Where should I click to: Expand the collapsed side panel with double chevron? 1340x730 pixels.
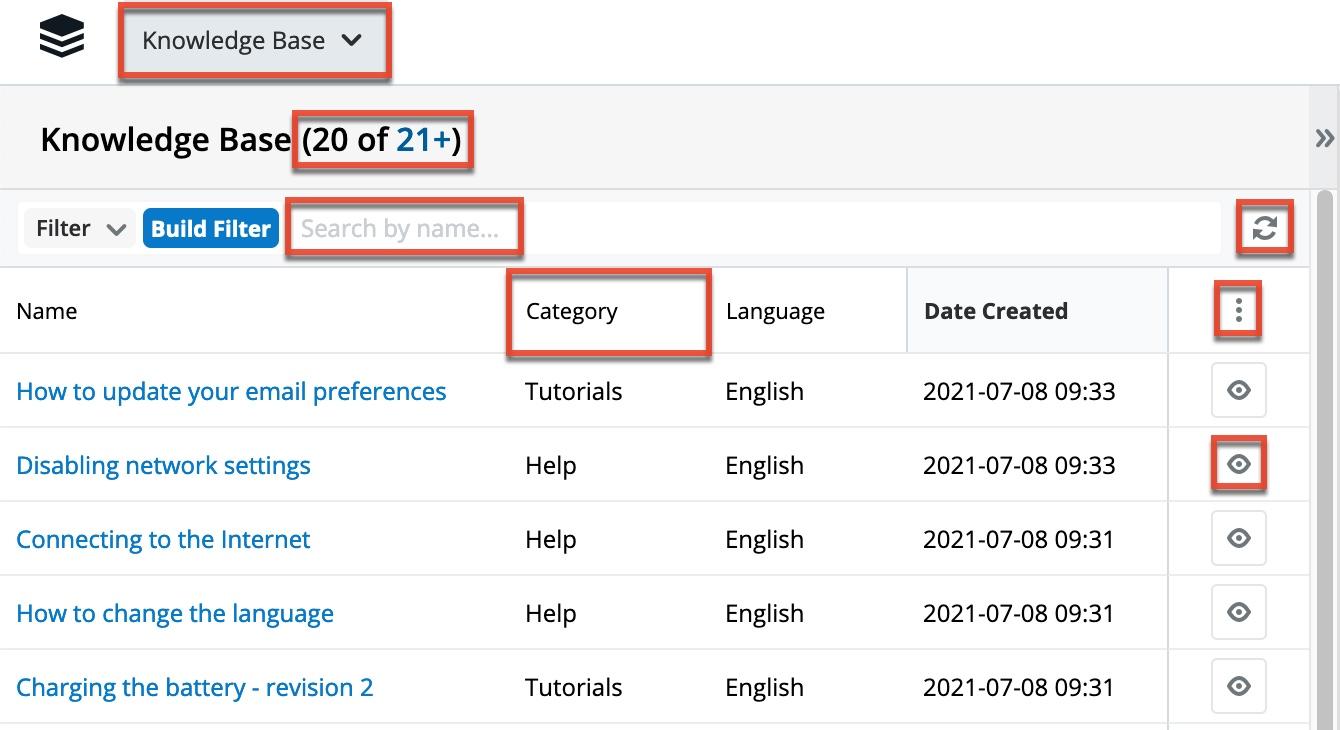[x=1324, y=138]
